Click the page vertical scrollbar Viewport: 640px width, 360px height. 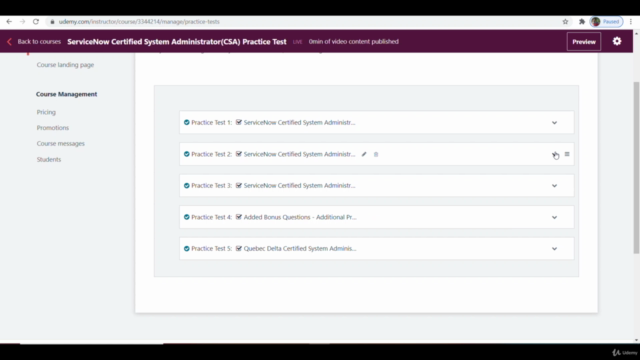pyautogui.click(x=636, y=167)
